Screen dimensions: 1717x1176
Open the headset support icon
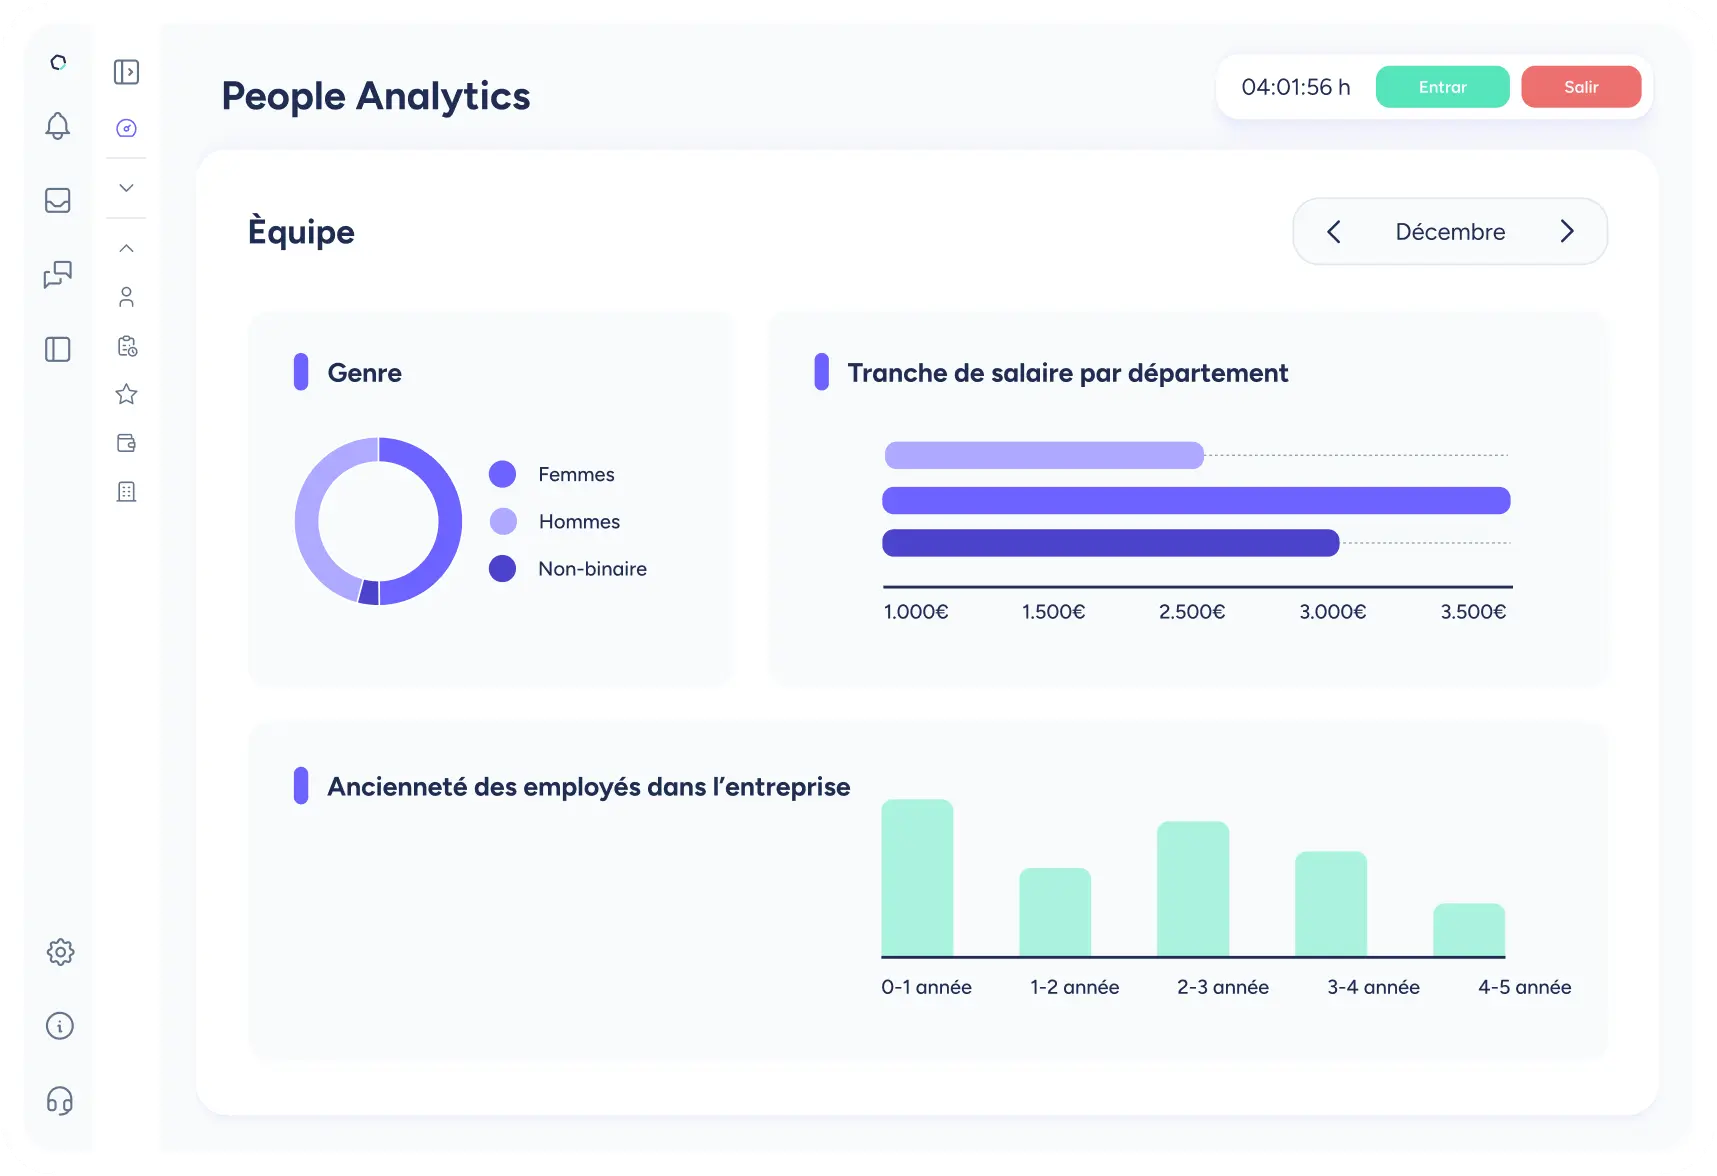point(60,1101)
